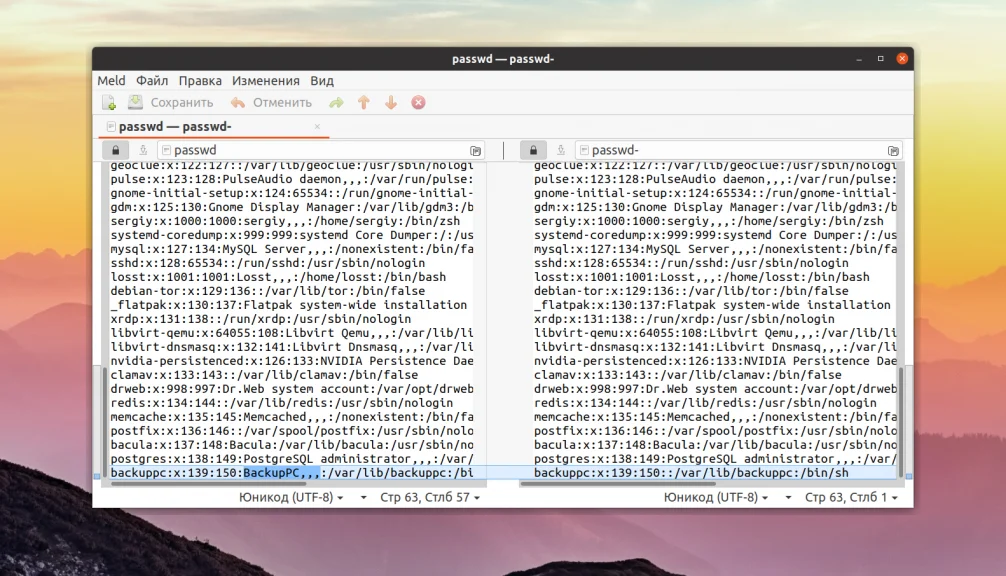Click libvirt-qemu line in right pane
The height and width of the screenshot is (576, 1006).
coord(715,332)
